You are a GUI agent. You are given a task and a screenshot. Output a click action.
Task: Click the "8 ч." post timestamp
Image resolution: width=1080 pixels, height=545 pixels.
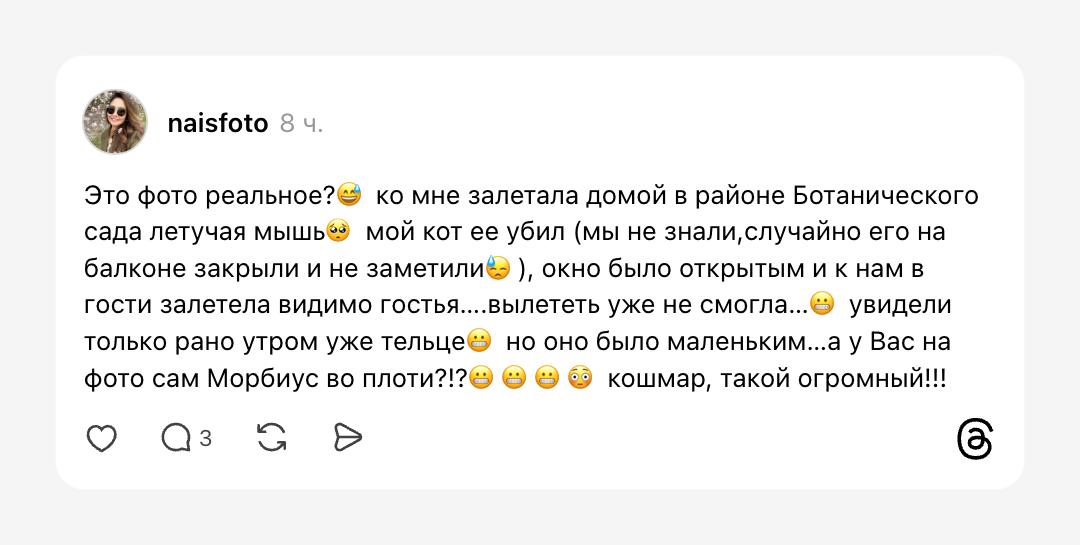click(301, 123)
